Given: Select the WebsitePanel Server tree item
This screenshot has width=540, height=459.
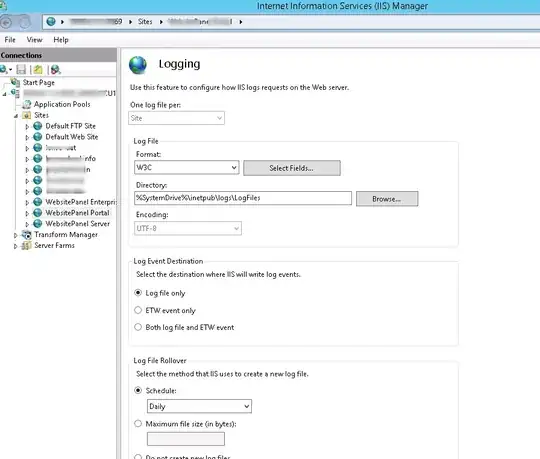Looking at the screenshot, I should coord(77,224).
